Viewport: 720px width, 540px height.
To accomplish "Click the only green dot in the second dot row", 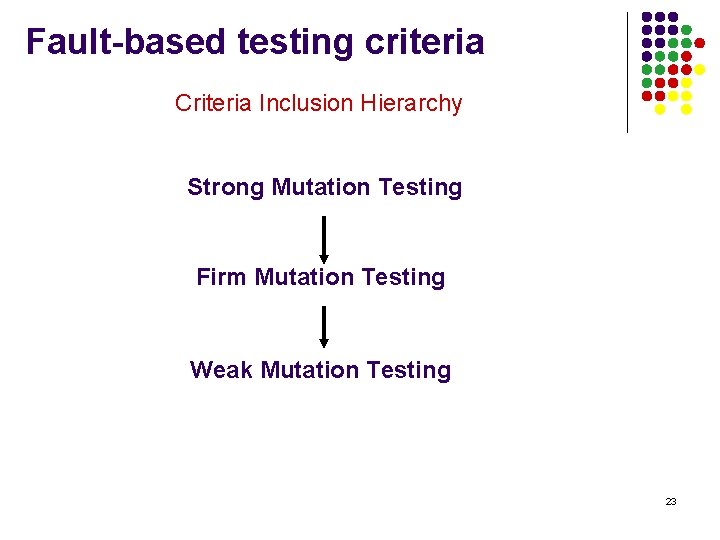I will 686,31.
